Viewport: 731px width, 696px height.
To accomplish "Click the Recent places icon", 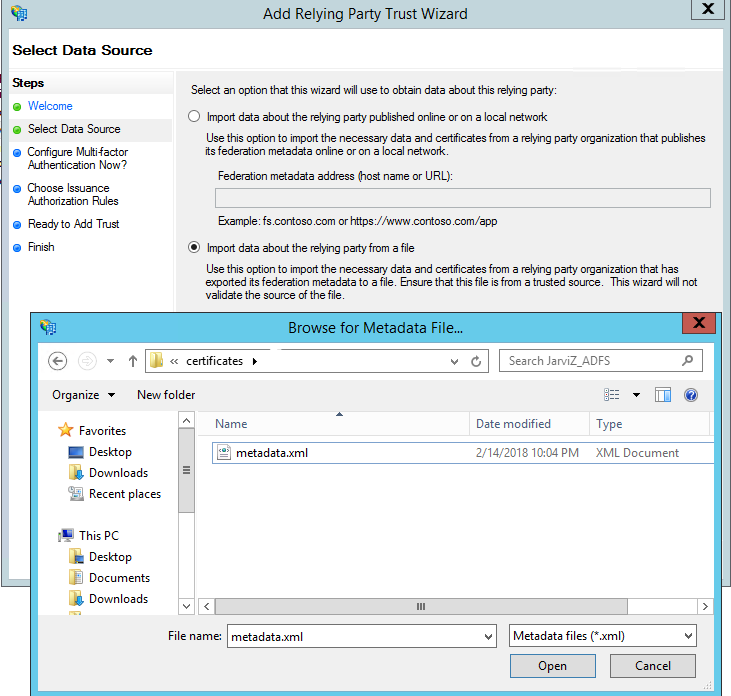I will coord(76,493).
